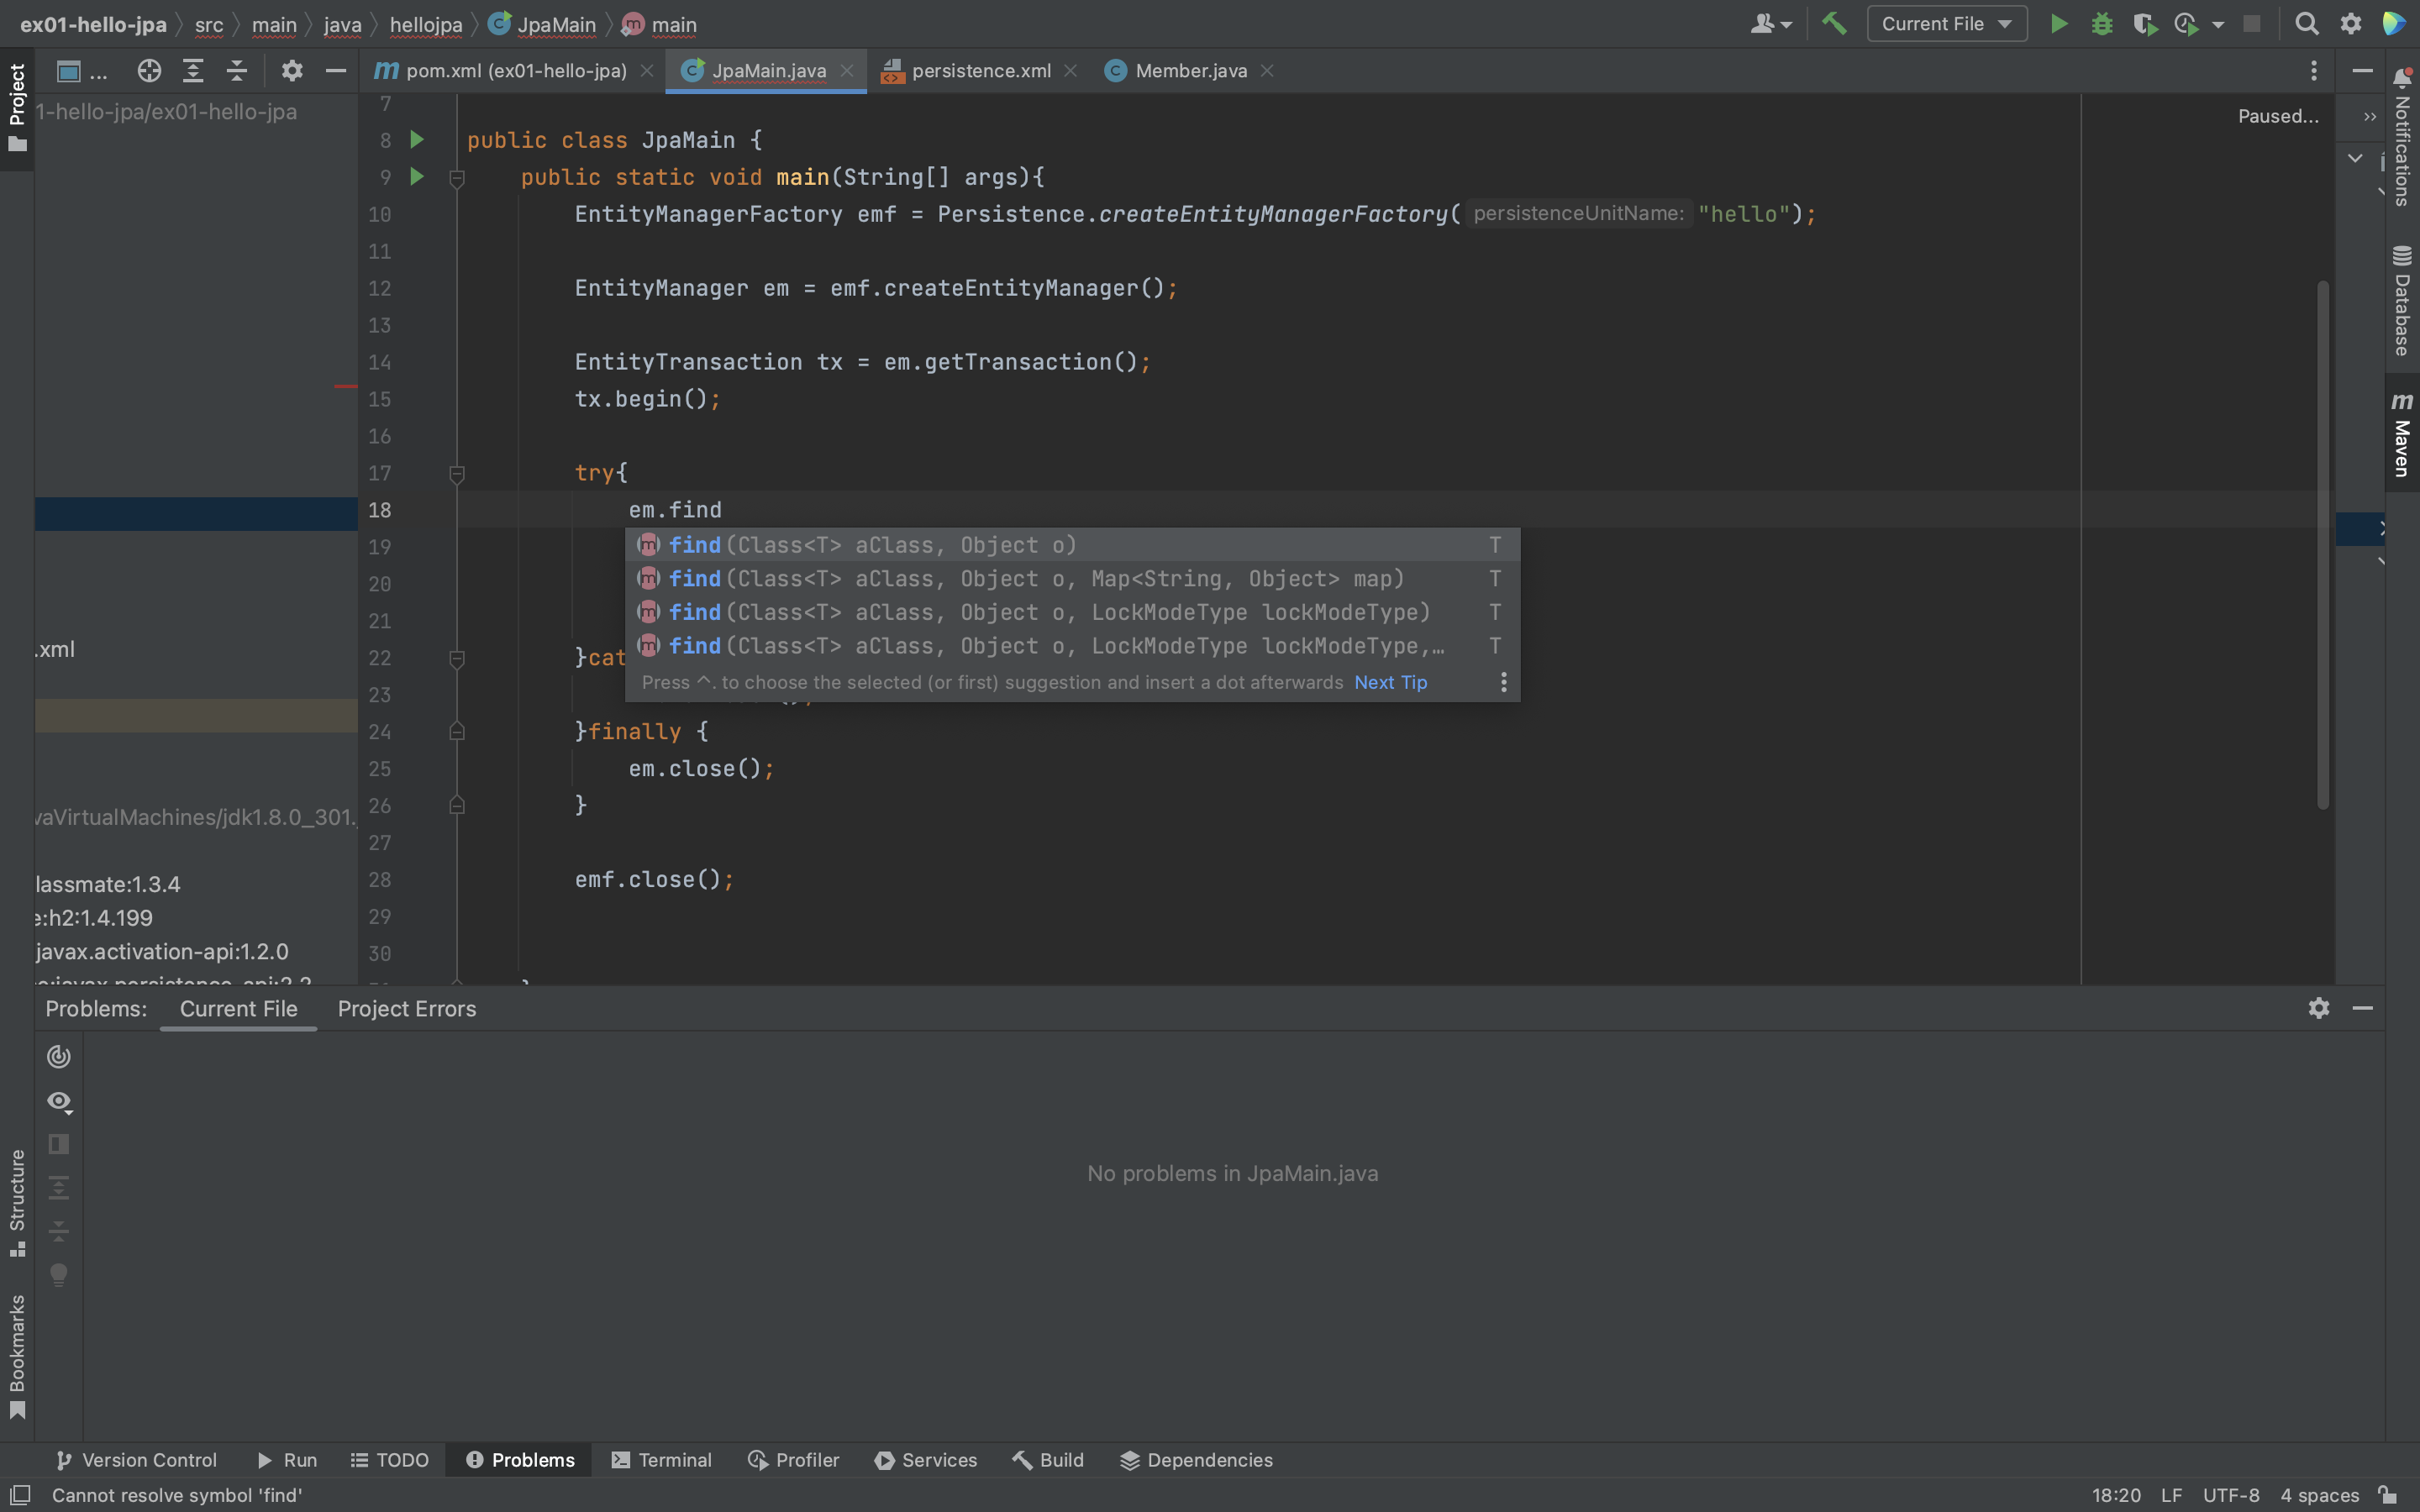Screen dimensions: 2420x1512
Task: Open Problems panel settings gear
Action: tap(2318, 1008)
